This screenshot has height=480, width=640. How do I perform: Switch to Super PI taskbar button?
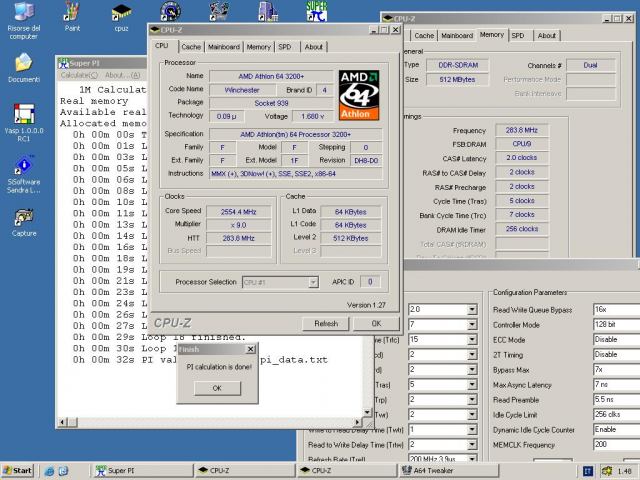point(143,471)
